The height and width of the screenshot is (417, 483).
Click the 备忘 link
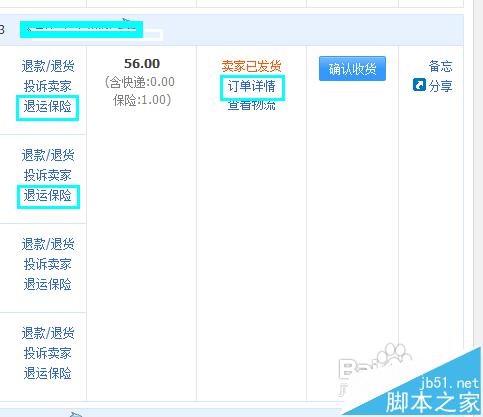440,66
